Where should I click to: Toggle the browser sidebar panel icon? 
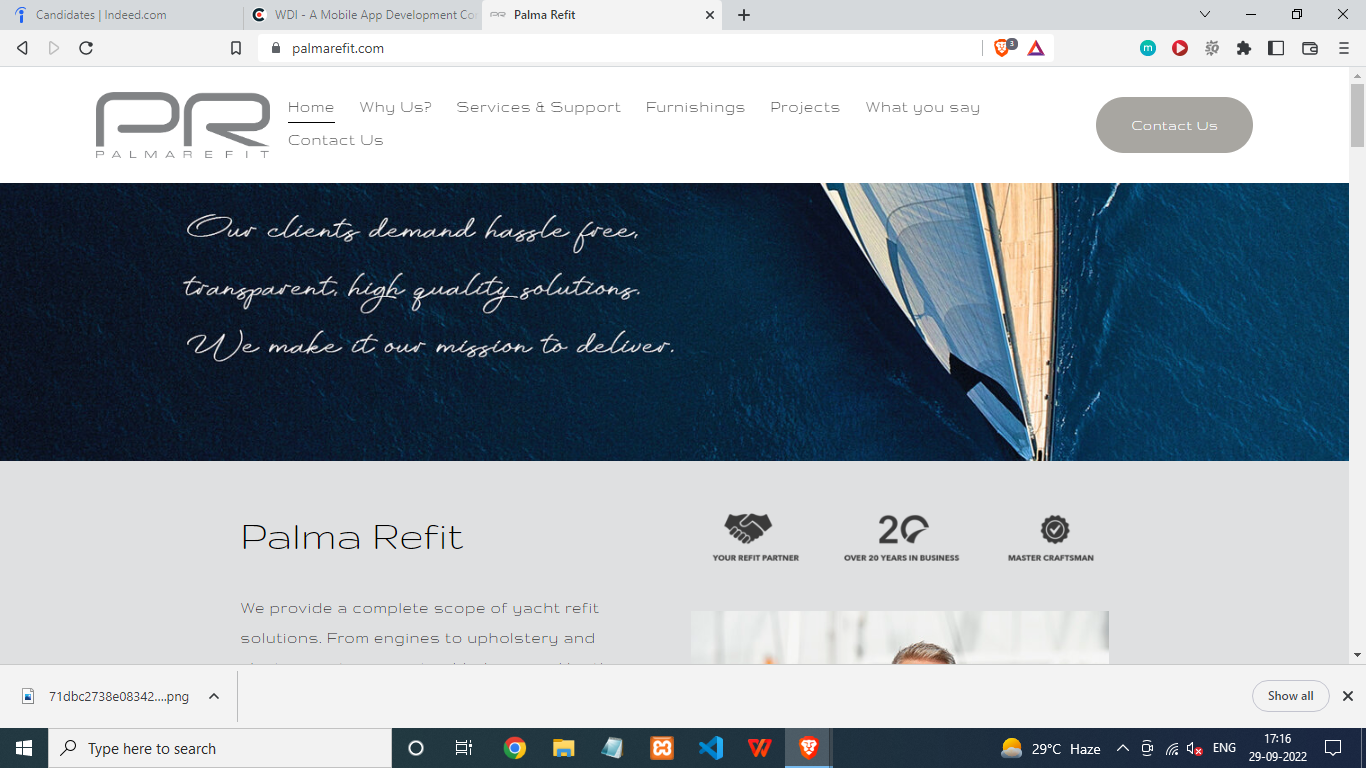[1276, 48]
